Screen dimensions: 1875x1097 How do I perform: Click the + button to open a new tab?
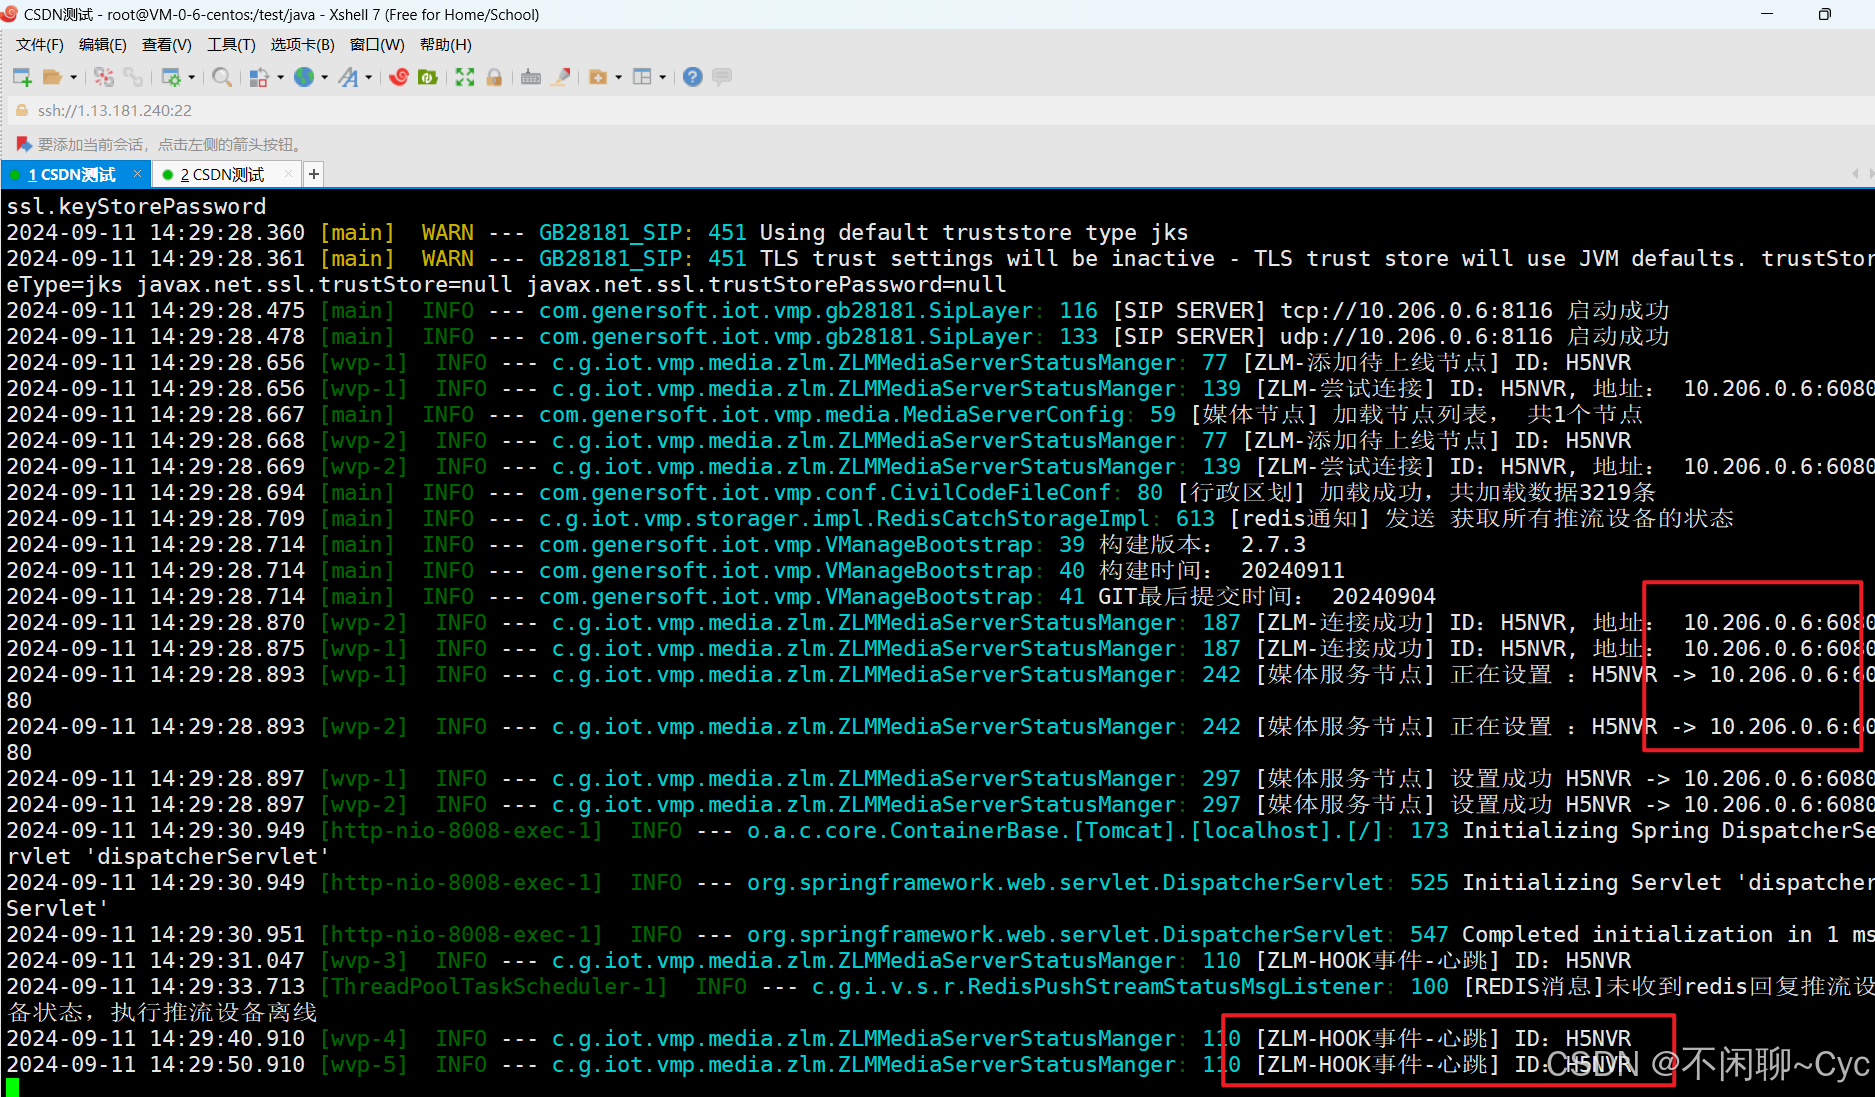313,174
